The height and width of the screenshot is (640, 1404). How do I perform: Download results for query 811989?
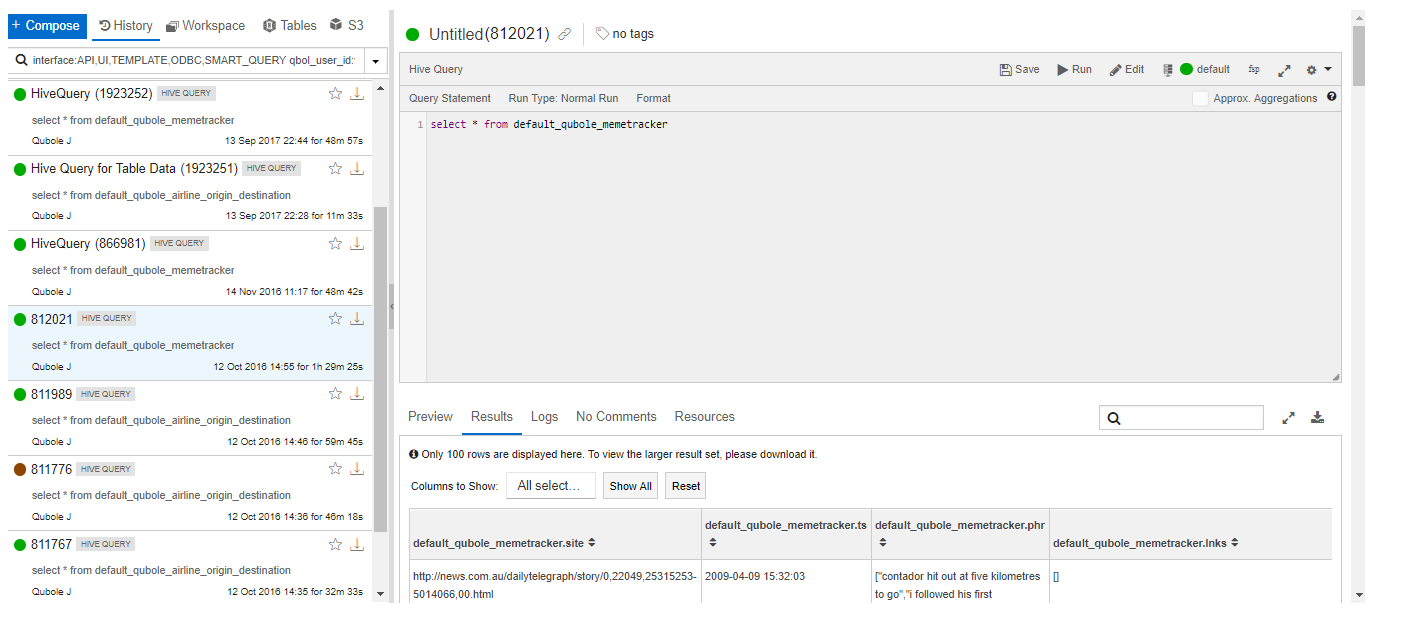pos(357,393)
